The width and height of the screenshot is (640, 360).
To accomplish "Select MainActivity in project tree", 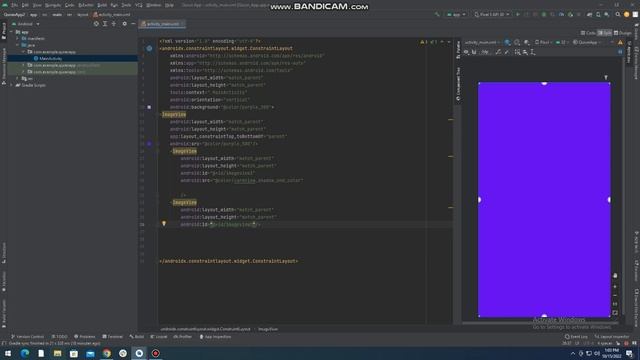I will coord(51,59).
